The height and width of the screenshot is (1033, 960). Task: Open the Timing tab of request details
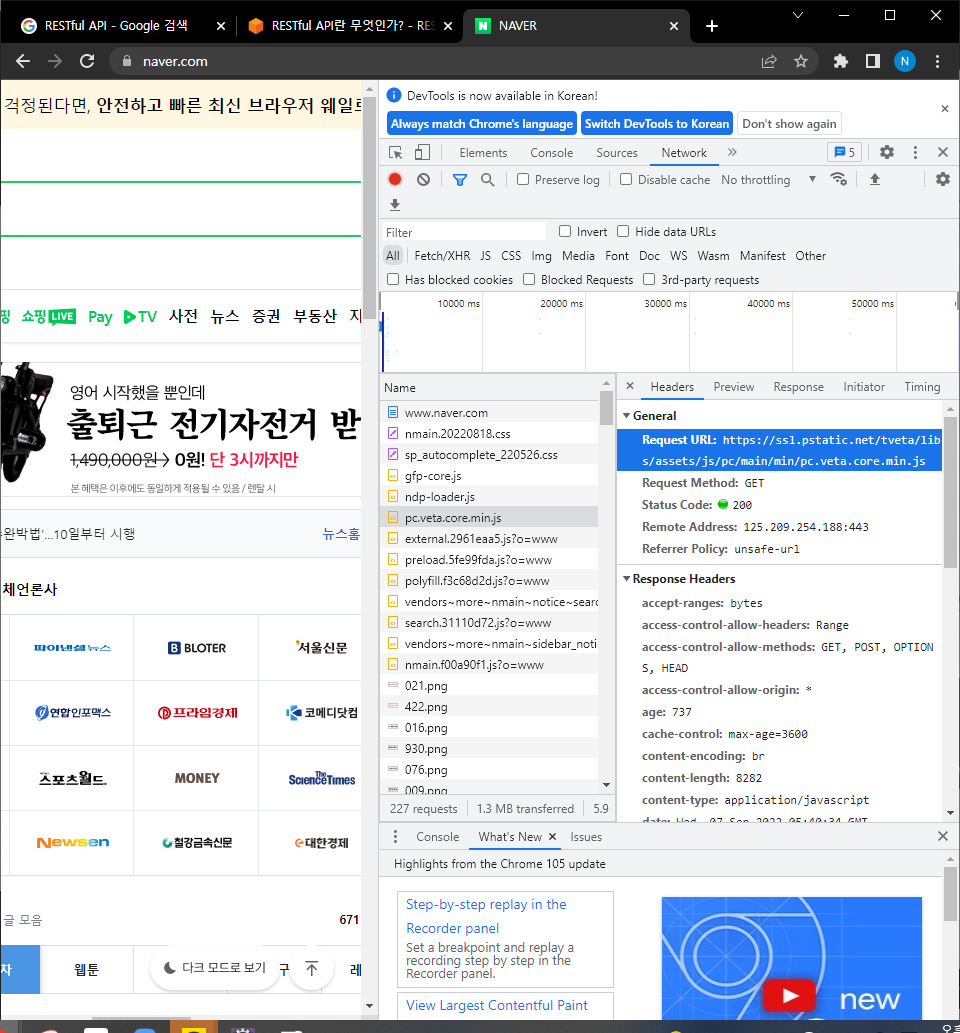tap(922, 387)
